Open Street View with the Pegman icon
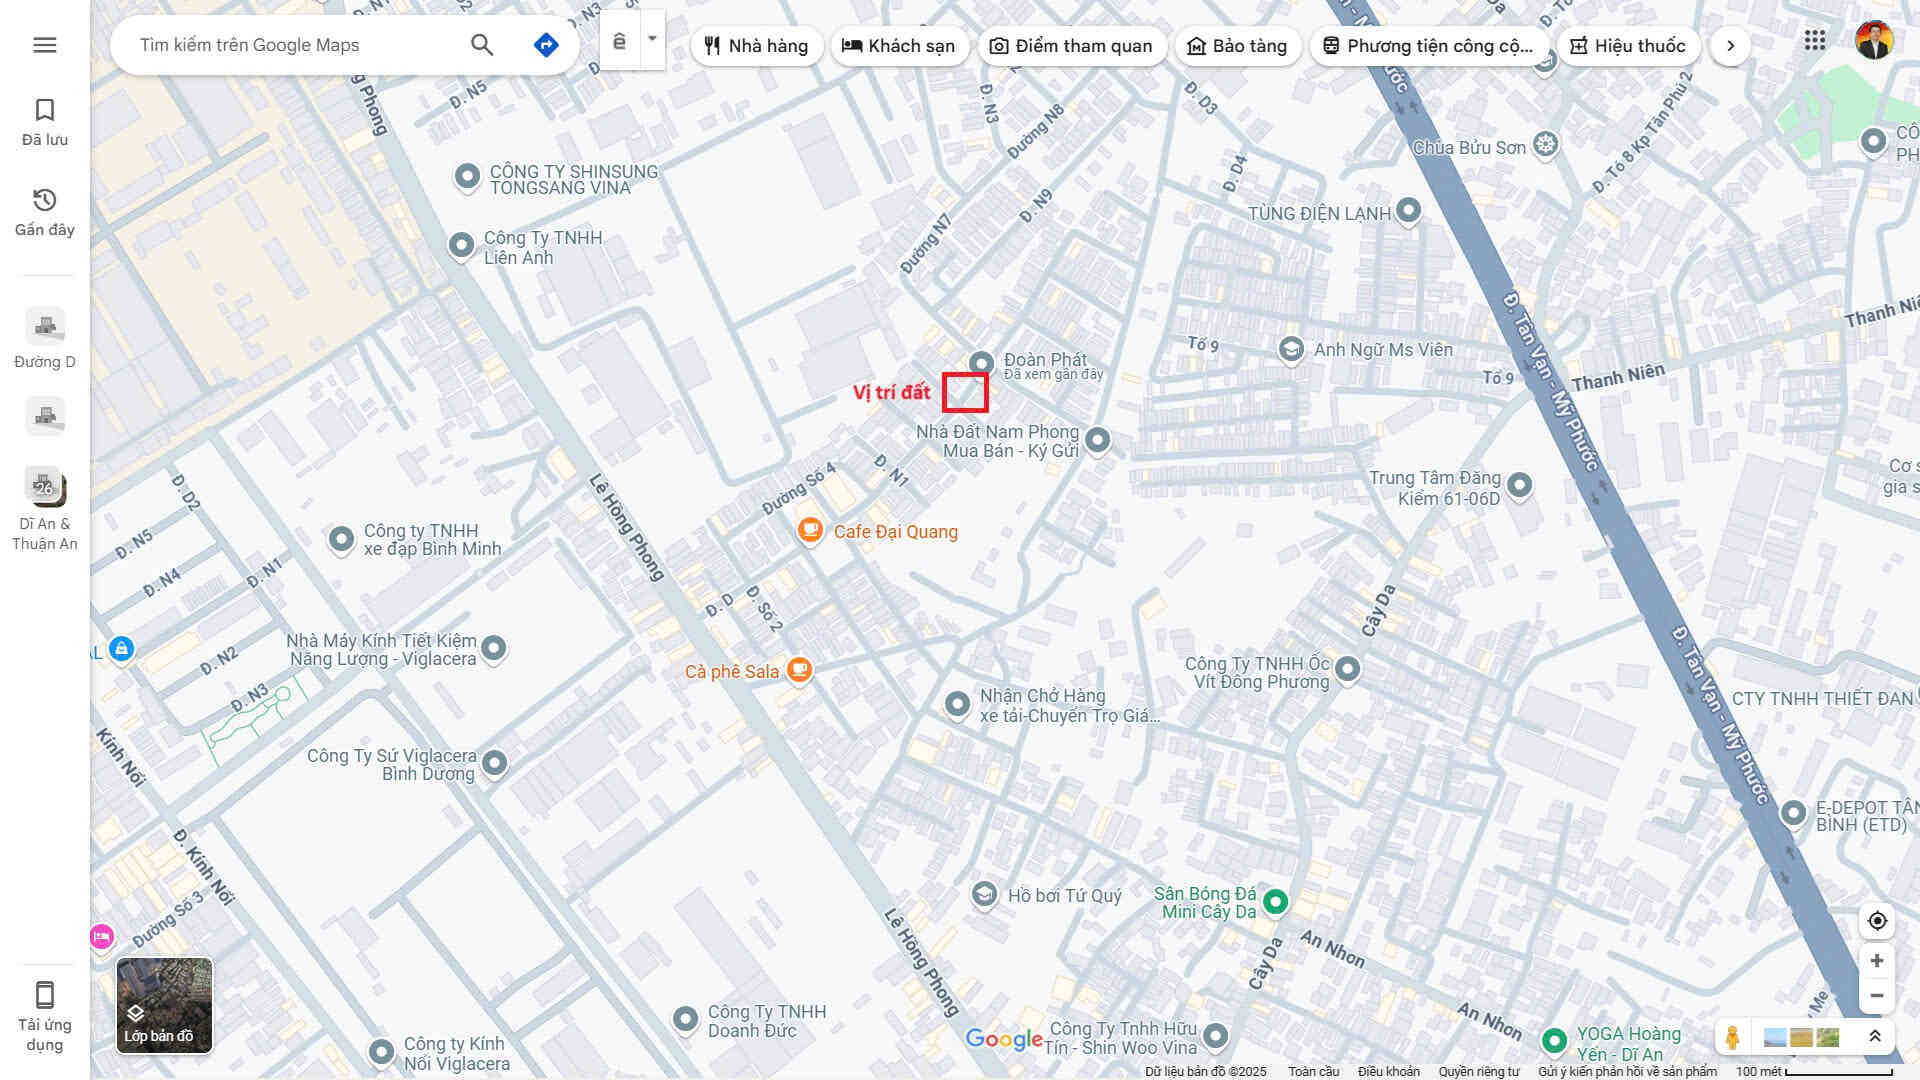Image resolution: width=1920 pixels, height=1080 pixels. click(1732, 1038)
